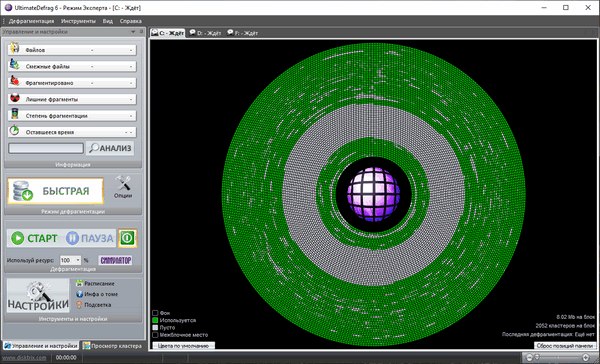This screenshot has width=600, height=364.
Task: Click the Подсветка highlight icon
Action: pyautogui.click(x=79, y=305)
